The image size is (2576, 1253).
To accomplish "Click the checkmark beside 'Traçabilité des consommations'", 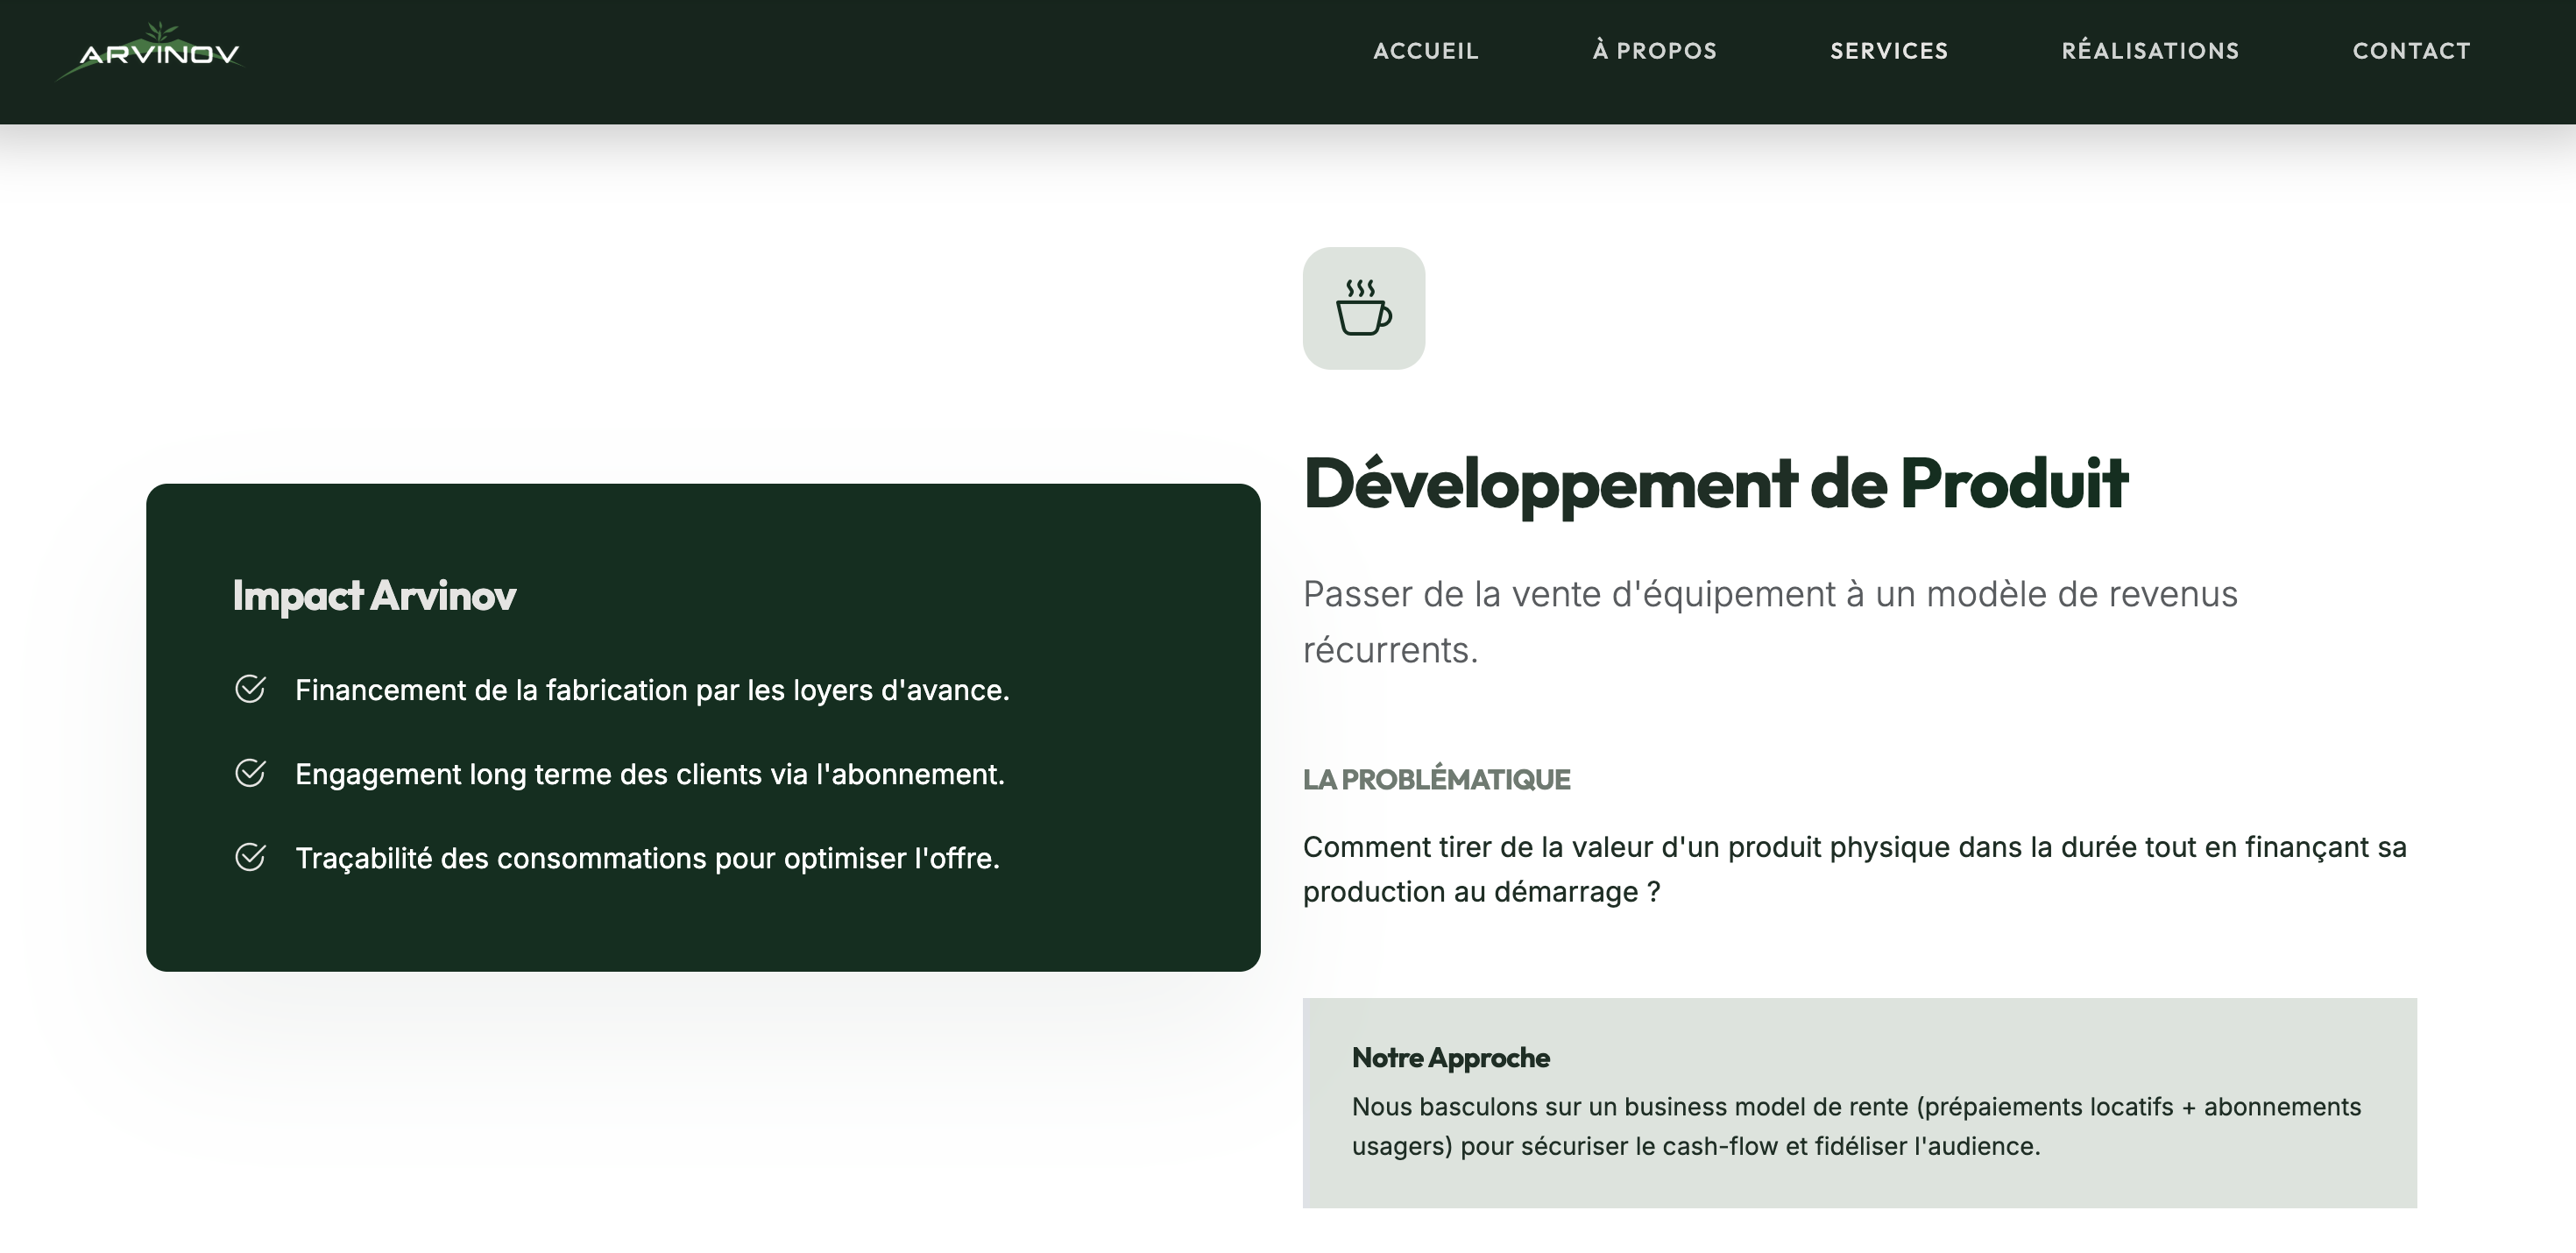I will click(251, 856).
